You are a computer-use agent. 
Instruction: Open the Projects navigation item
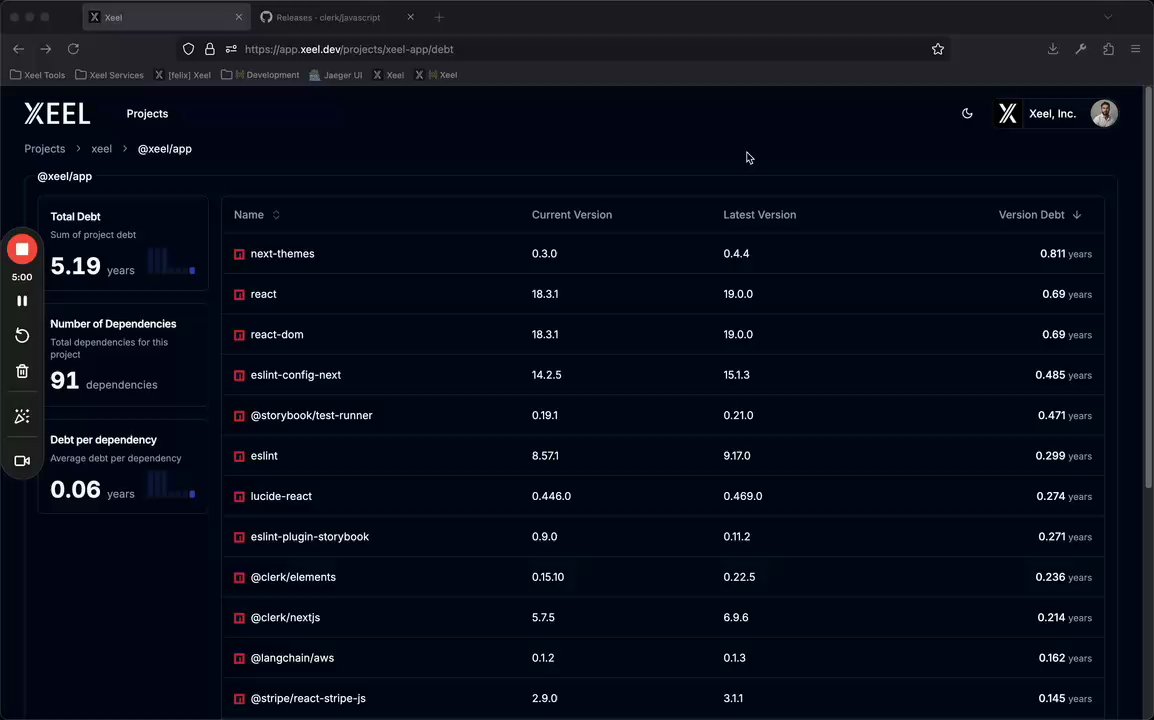(x=147, y=113)
